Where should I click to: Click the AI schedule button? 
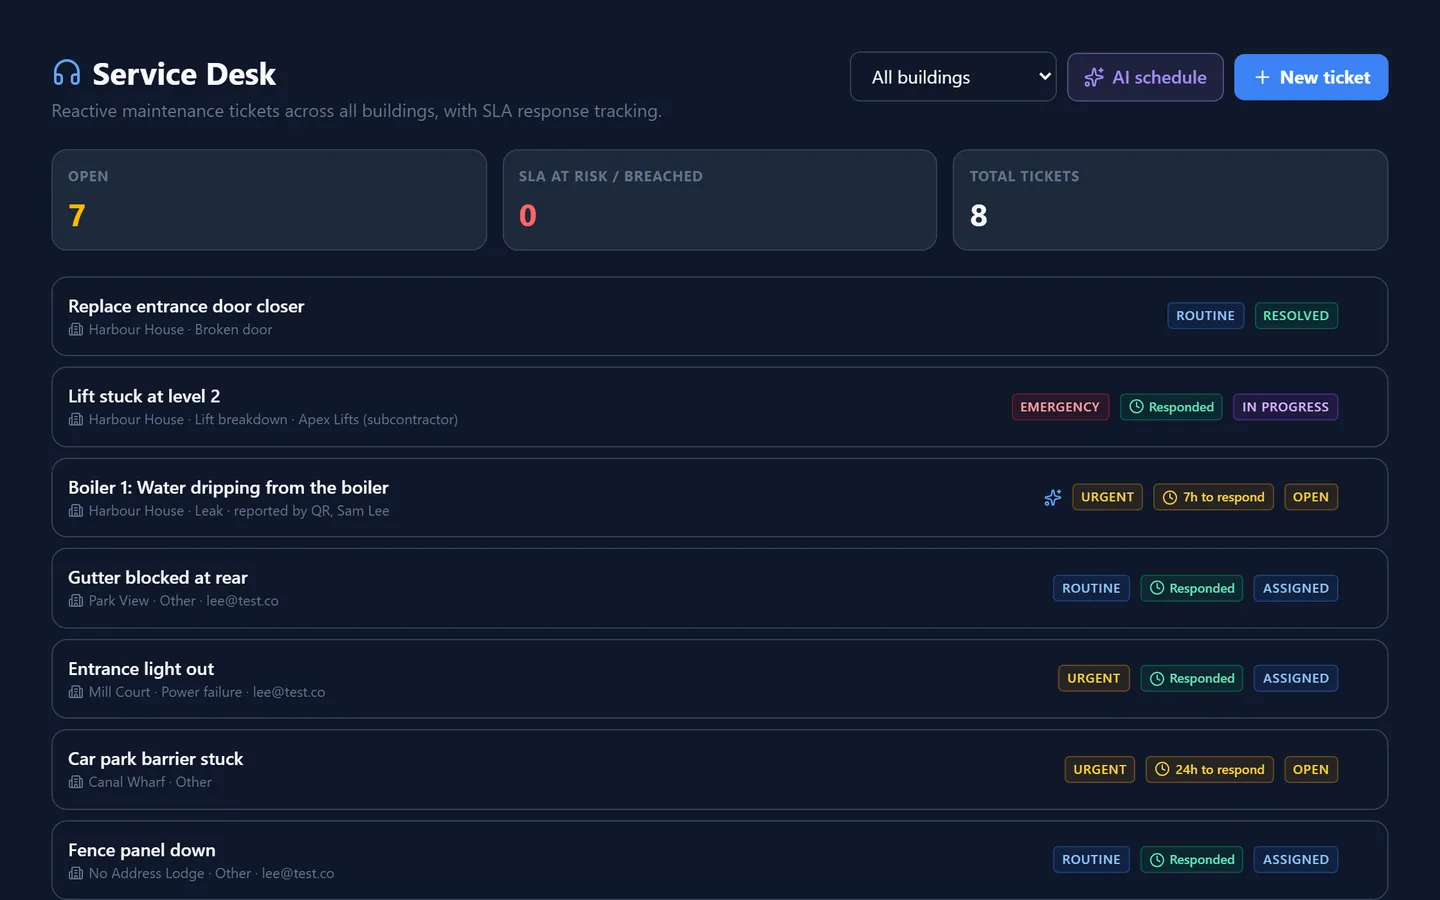[1145, 77]
